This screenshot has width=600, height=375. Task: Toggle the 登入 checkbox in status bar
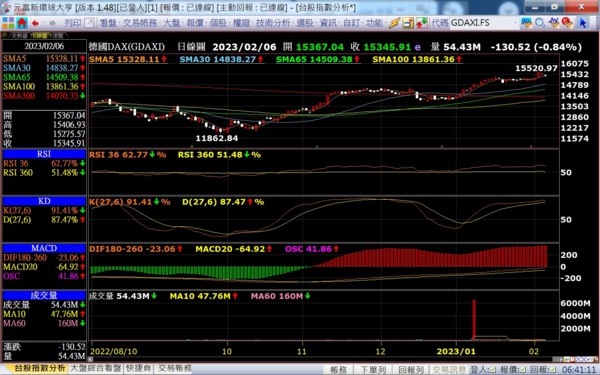click(x=494, y=370)
